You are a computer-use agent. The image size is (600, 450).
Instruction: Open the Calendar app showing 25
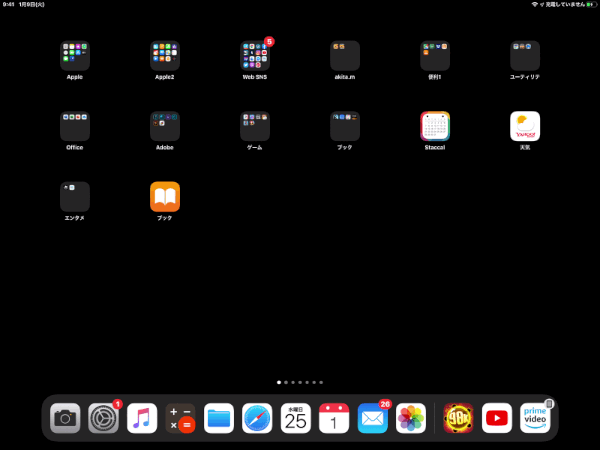[x=295, y=418]
